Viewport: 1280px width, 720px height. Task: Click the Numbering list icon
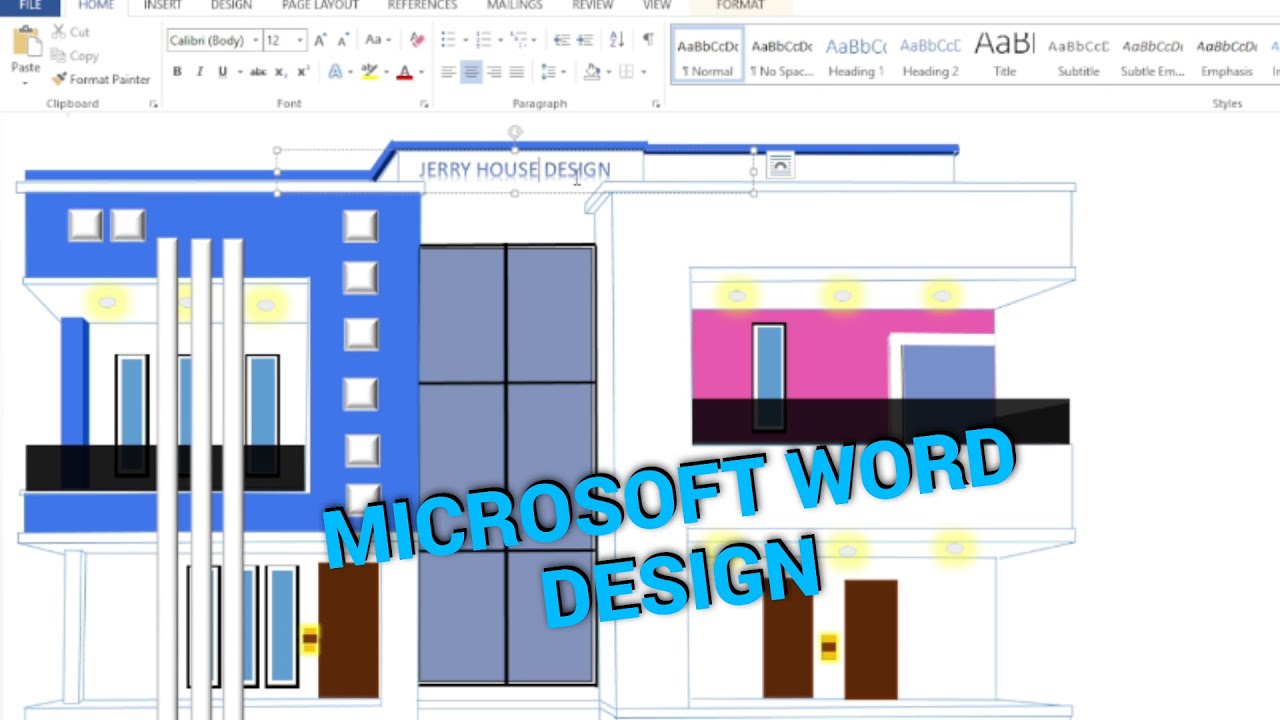(x=483, y=40)
